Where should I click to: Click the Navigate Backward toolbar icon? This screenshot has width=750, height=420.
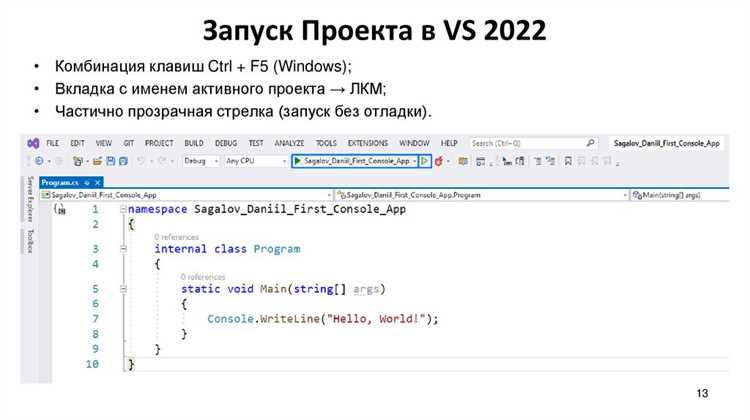coord(39,161)
